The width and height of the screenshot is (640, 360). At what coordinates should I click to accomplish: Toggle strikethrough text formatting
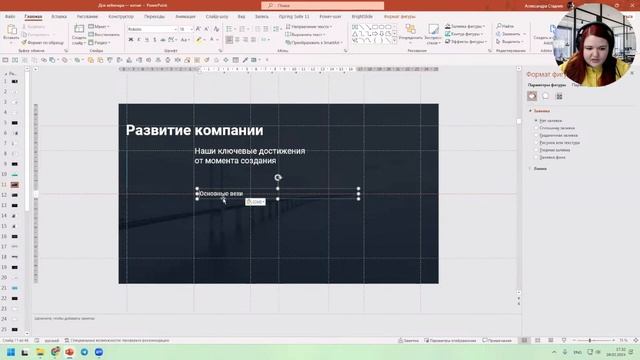[163, 40]
